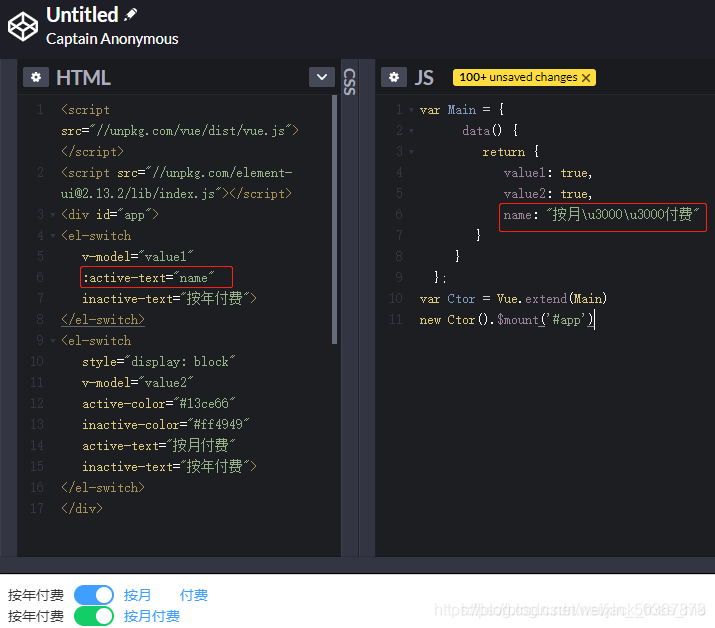Collapse the div block at HTML line 3

tap(52, 215)
